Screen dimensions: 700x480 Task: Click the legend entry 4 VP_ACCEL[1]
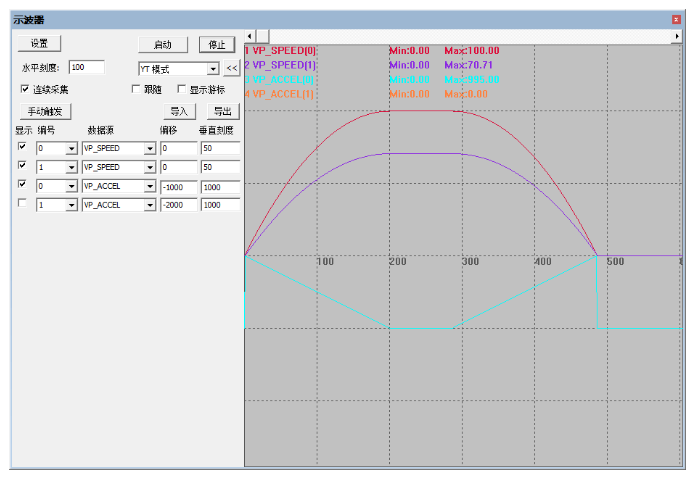tap(279, 94)
